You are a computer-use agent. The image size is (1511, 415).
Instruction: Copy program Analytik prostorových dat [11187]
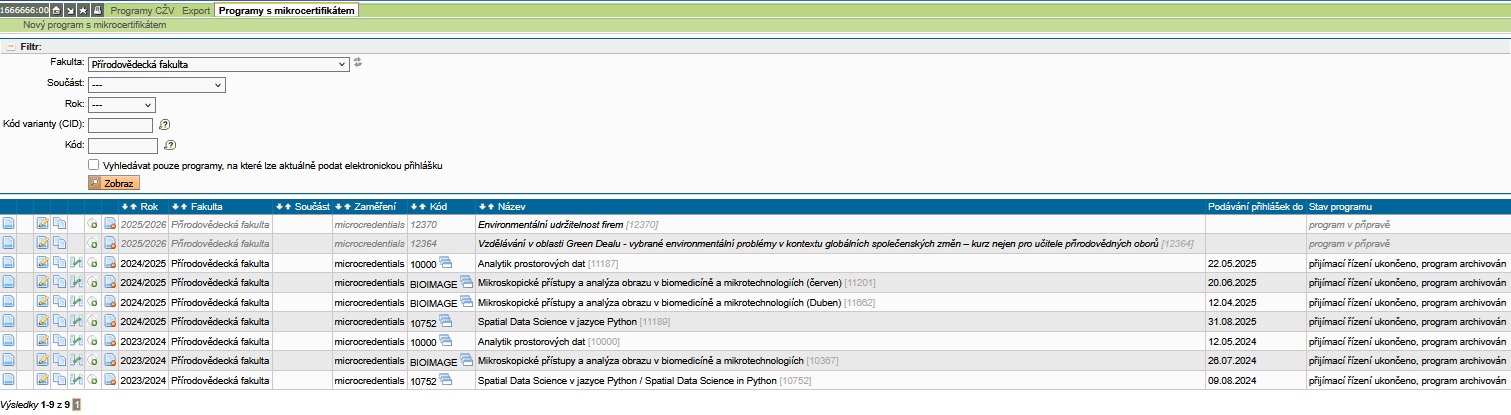coord(59,262)
